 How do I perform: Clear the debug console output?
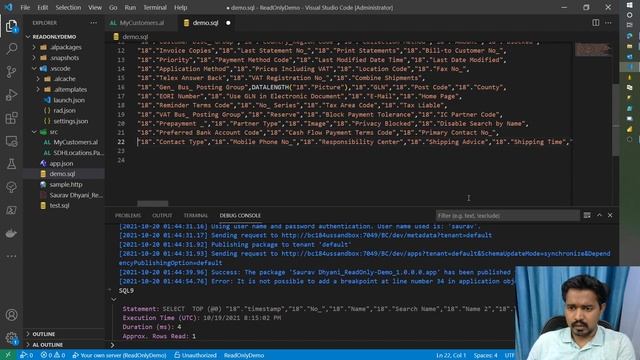click(x=587, y=215)
